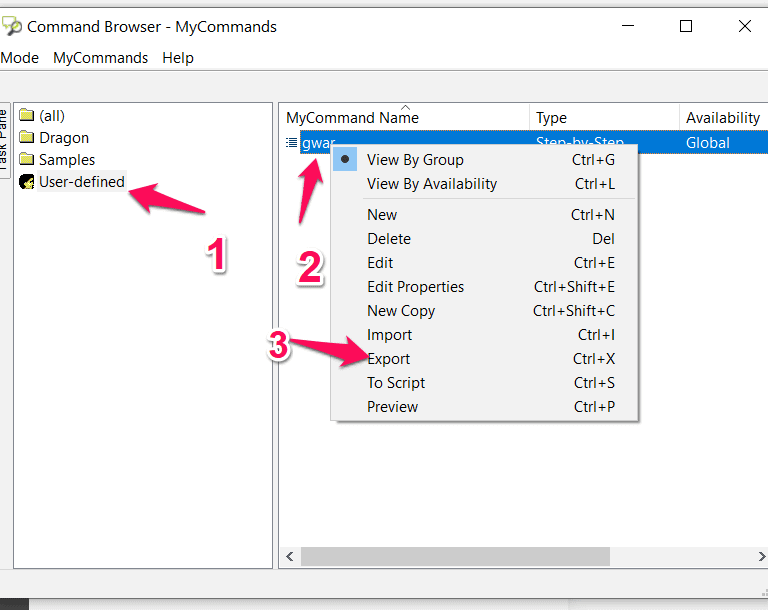Sort by MyCommand Name column header

pos(405,118)
